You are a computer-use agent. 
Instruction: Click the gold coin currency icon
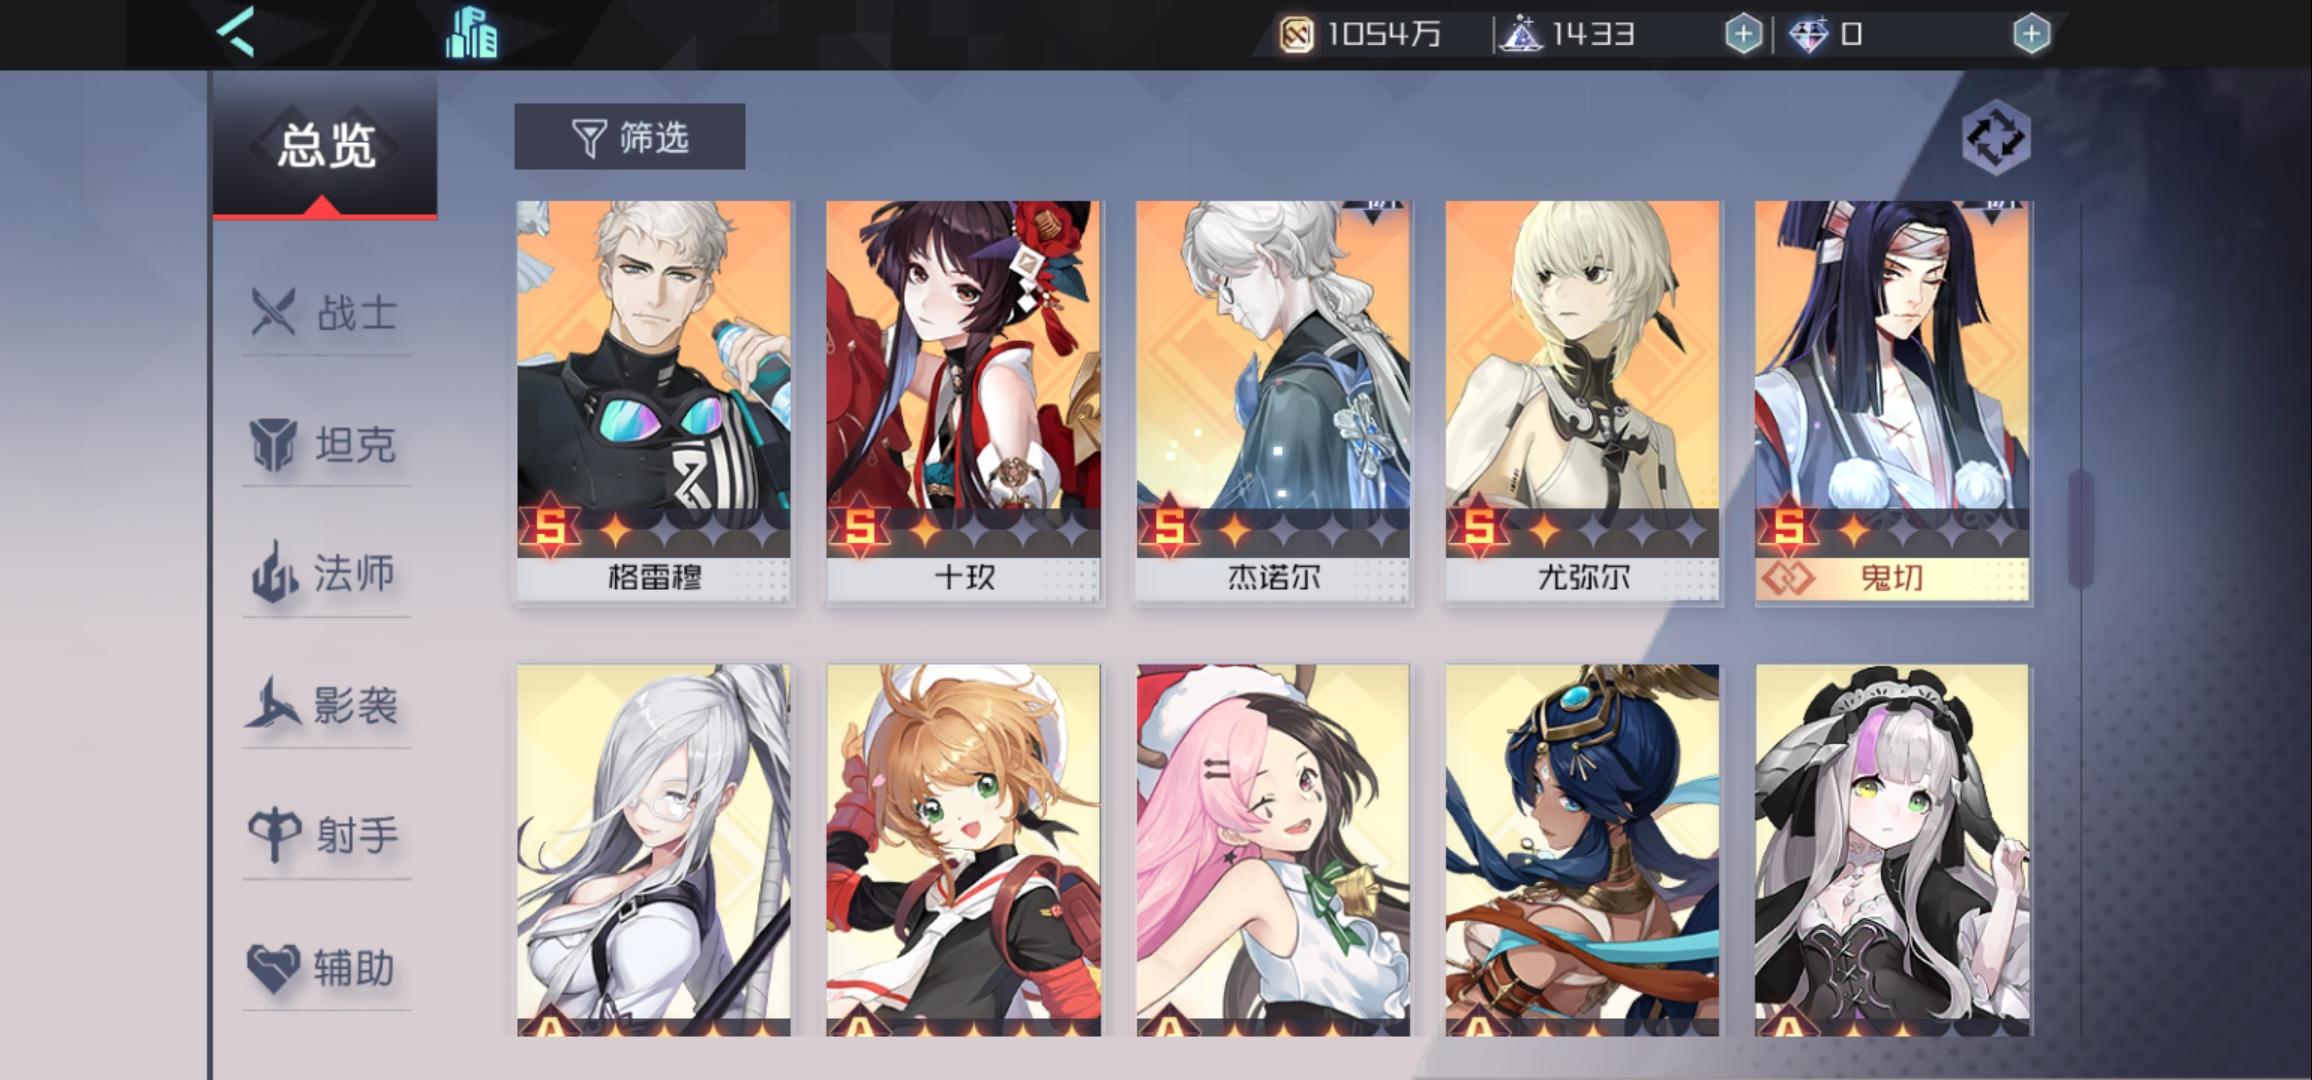pos(1296,35)
